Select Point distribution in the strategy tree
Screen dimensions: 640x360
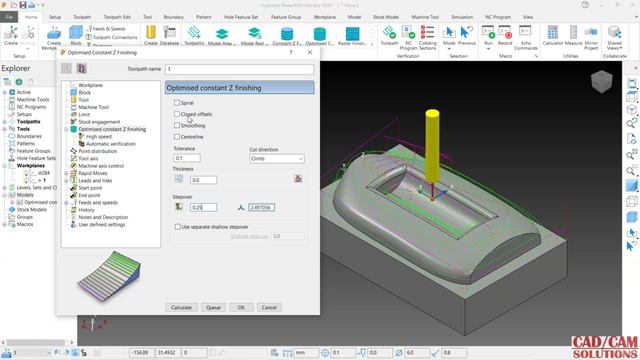(x=98, y=151)
